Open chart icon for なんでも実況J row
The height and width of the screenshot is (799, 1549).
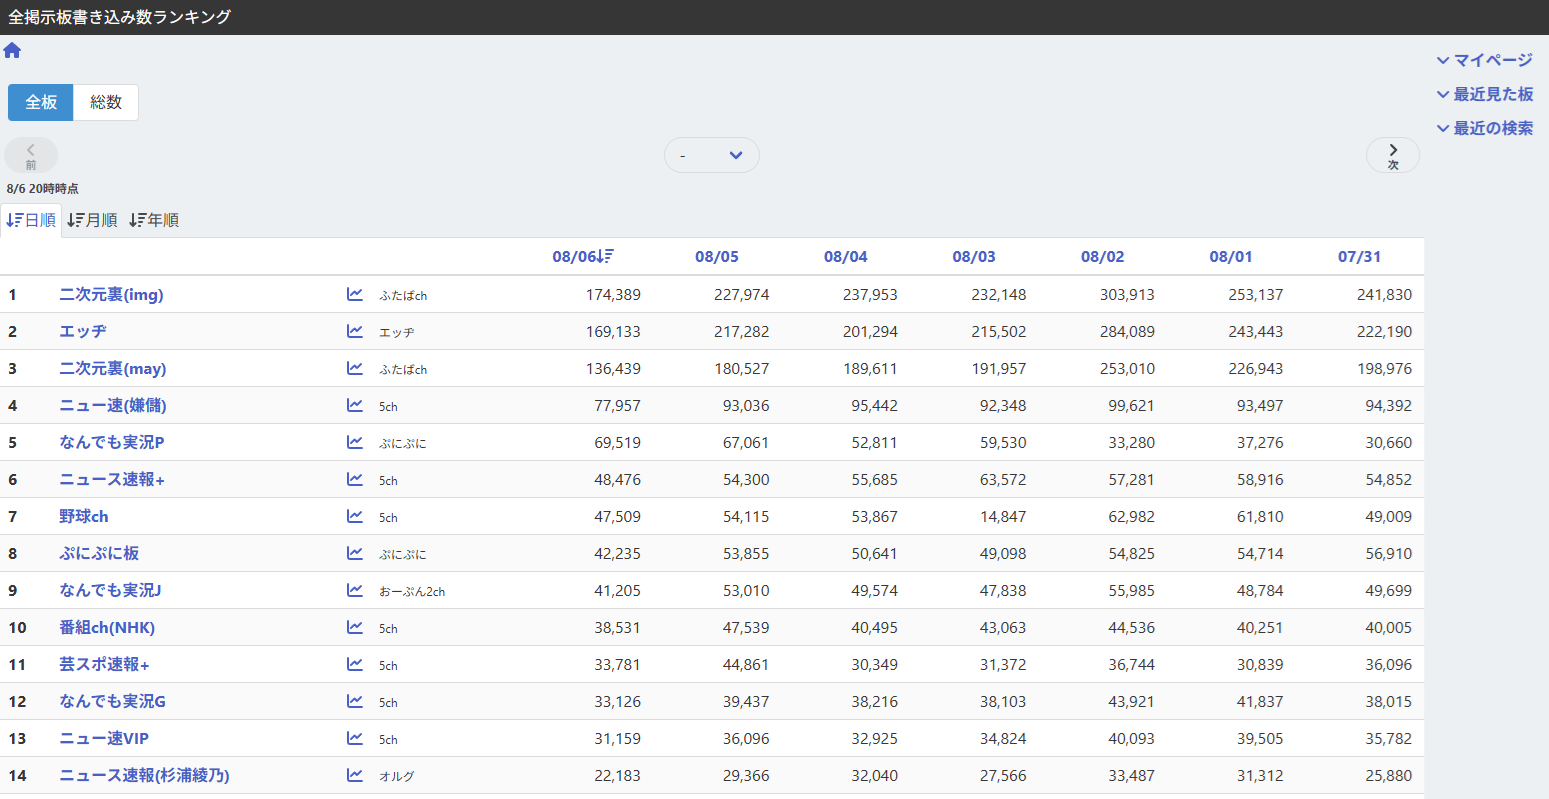[354, 590]
